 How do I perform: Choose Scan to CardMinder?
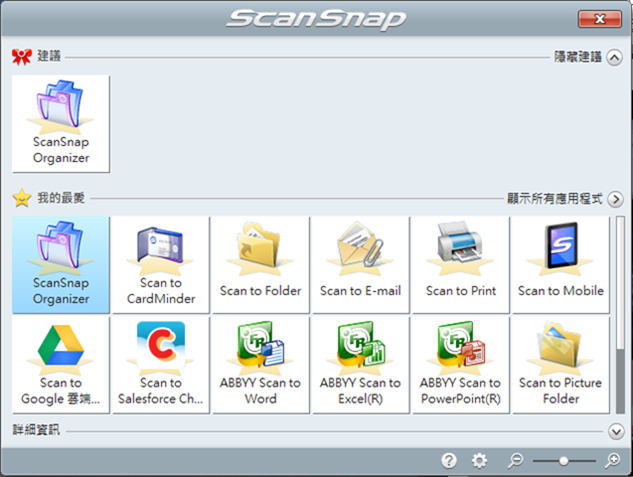coord(161,265)
